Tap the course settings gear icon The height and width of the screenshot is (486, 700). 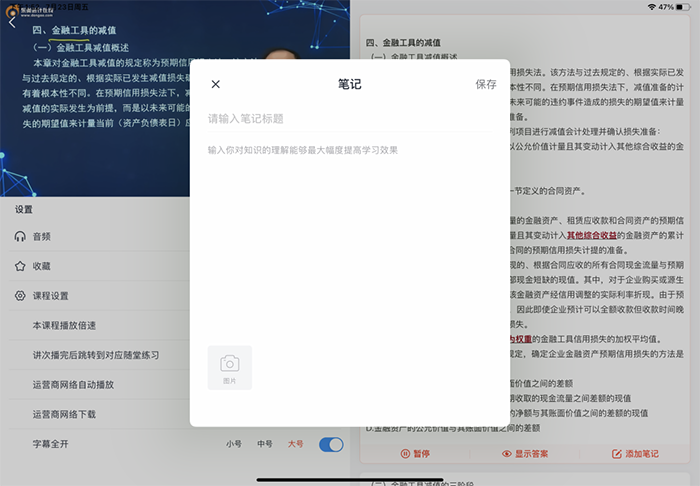20,296
